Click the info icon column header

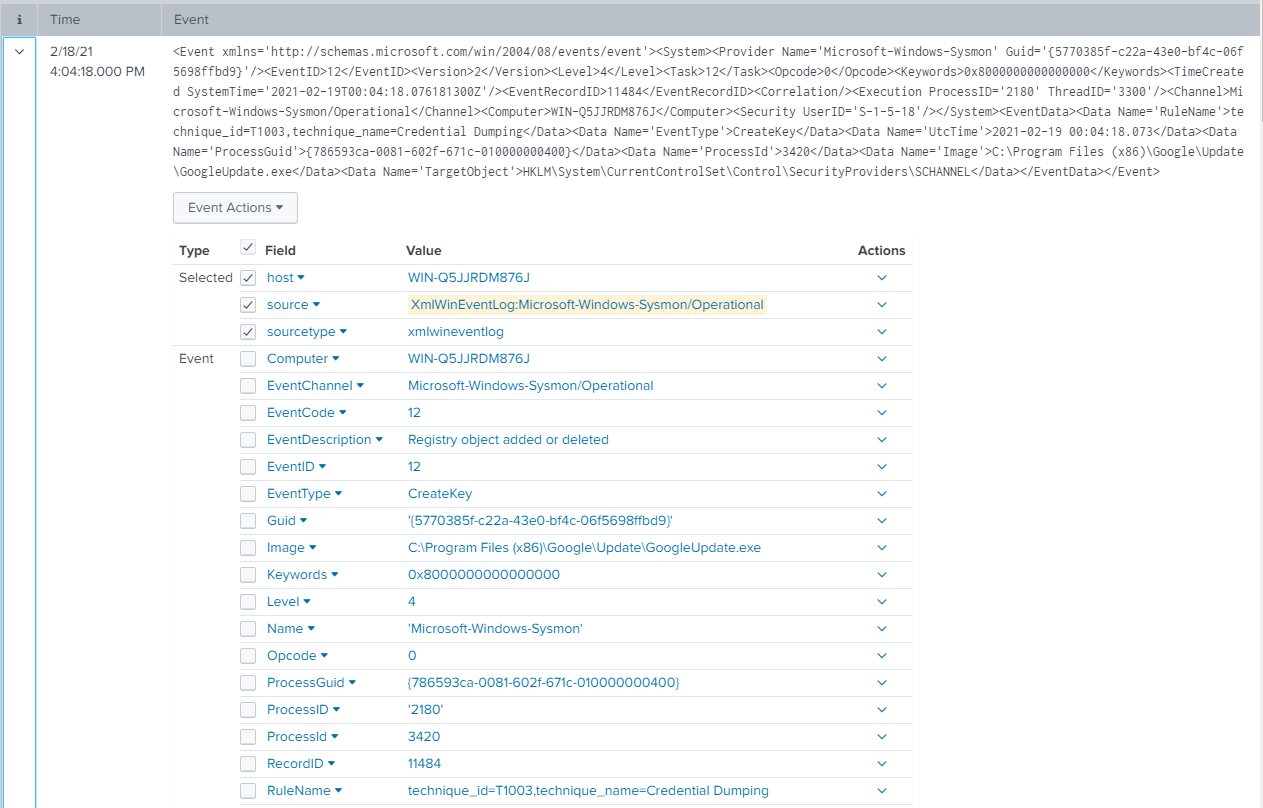(x=19, y=19)
